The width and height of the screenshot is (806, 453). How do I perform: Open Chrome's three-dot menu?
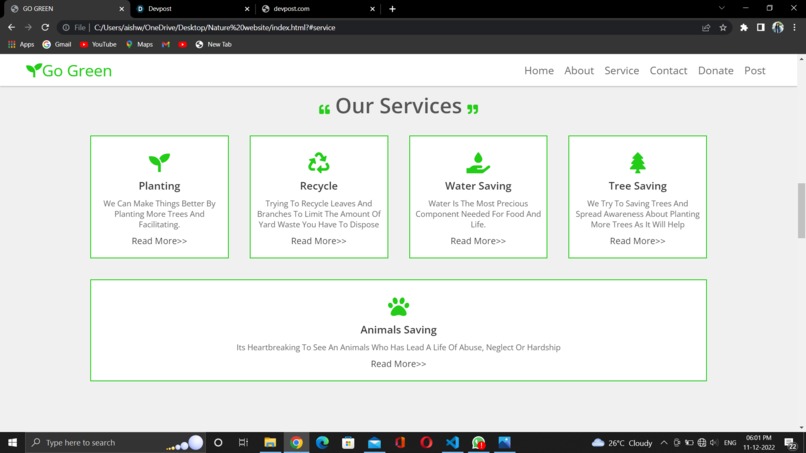point(794,28)
